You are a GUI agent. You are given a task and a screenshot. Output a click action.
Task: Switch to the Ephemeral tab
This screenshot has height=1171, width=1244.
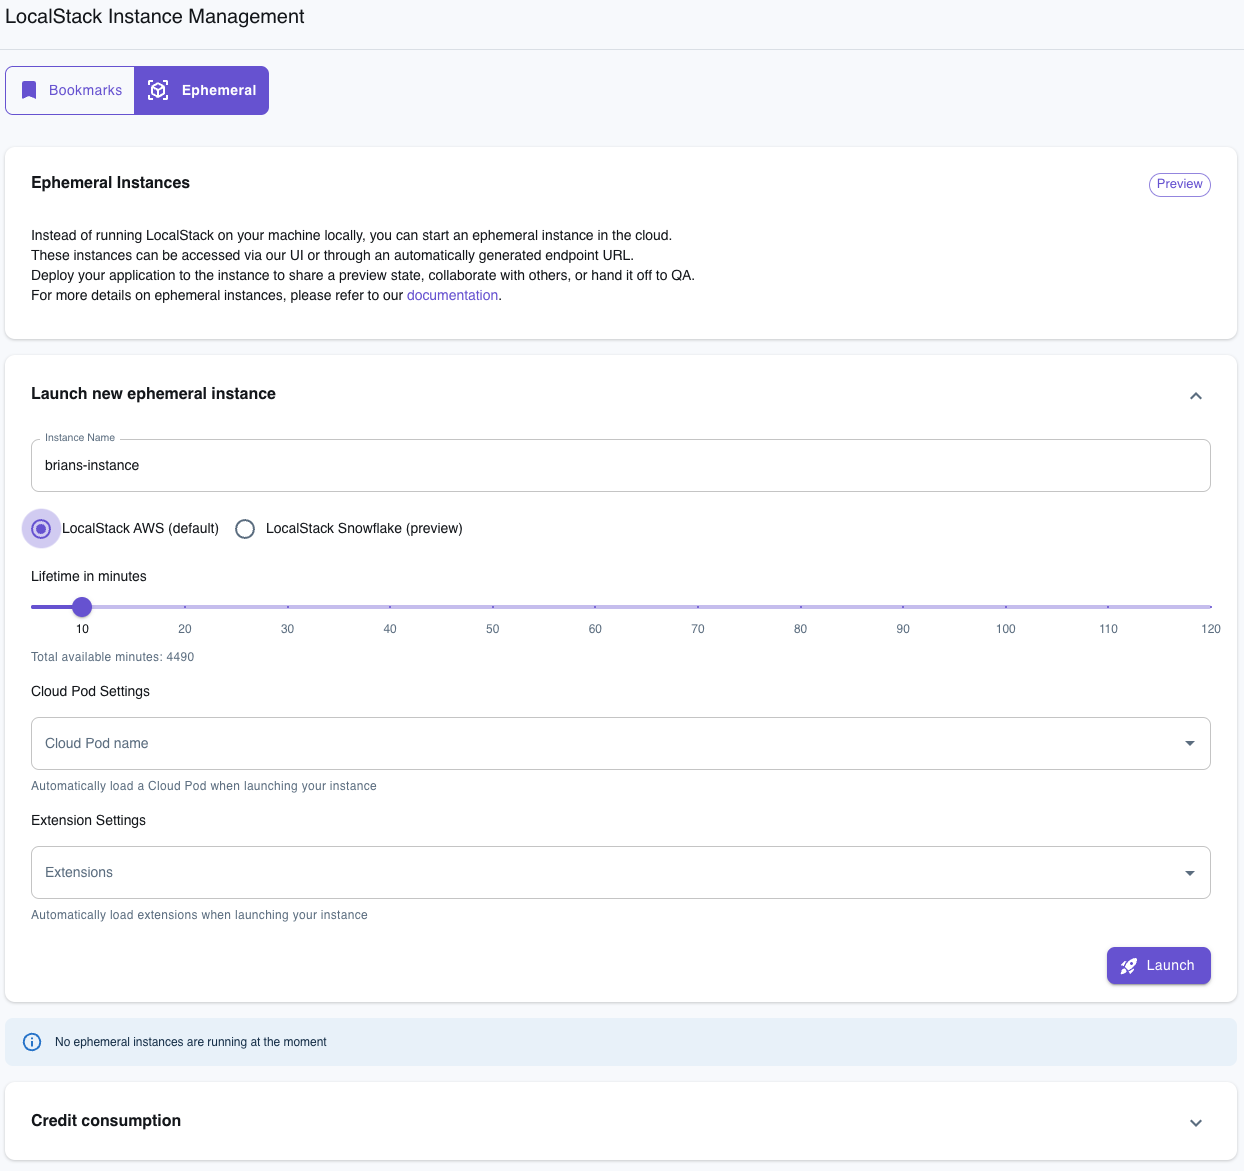click(x=200, y=90)
